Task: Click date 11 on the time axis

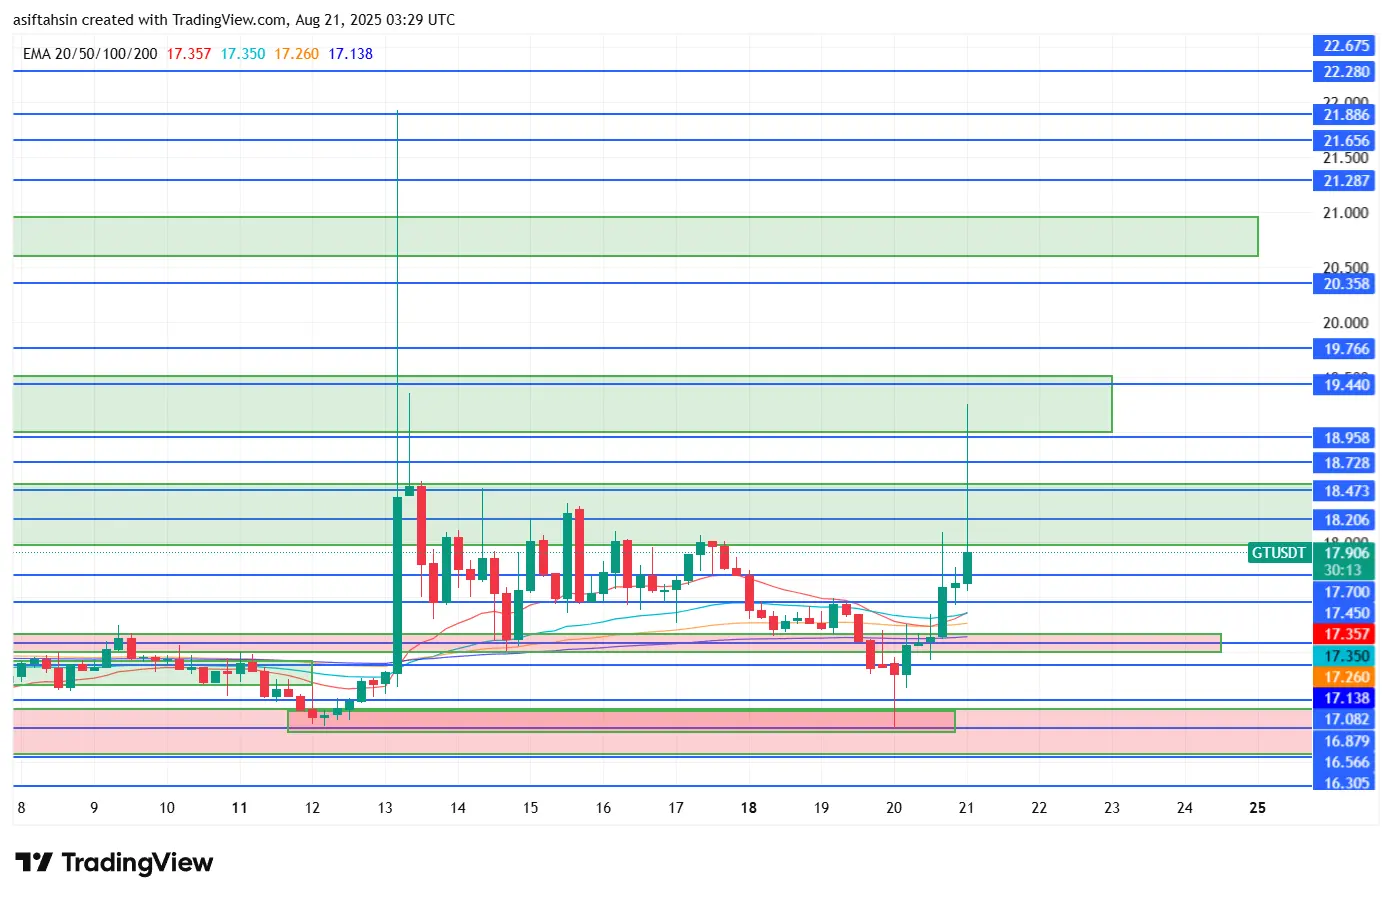Action: [x=239, y=808]
